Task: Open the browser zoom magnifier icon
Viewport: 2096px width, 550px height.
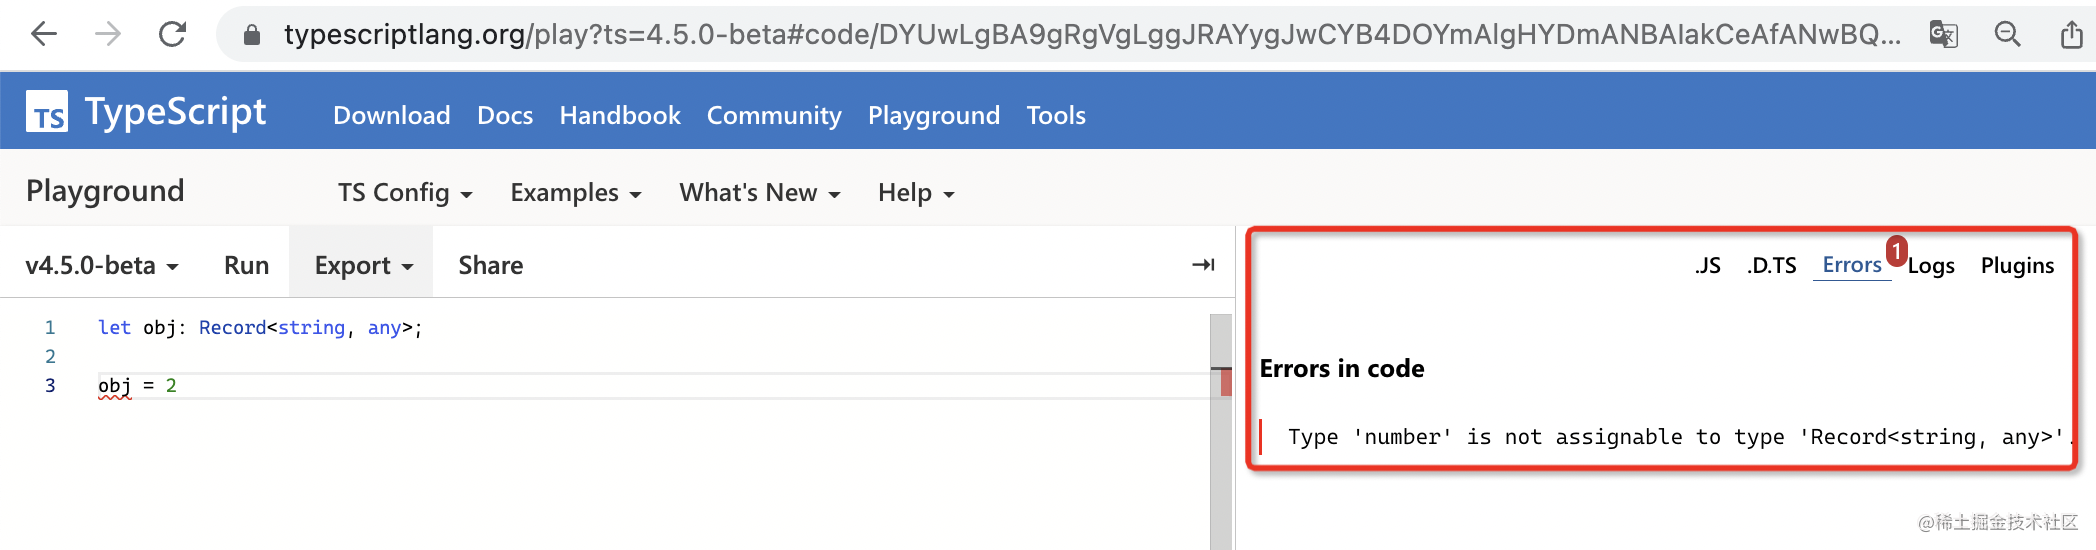Action: [x=2007, y=35]
